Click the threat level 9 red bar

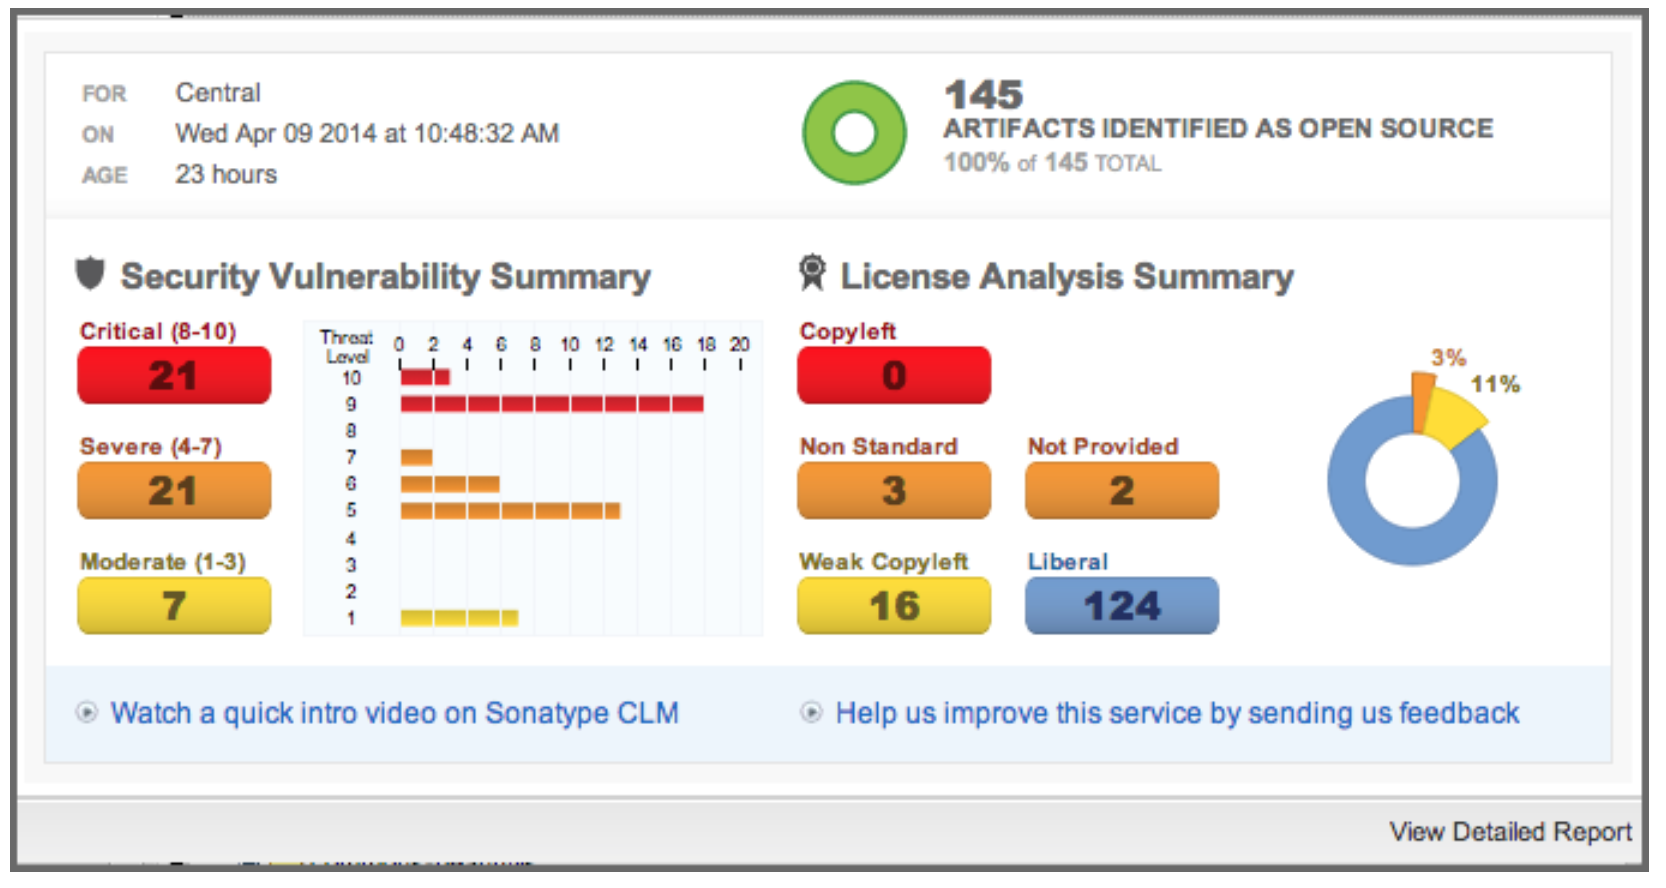pyautogui.click(x=551, y=404)
